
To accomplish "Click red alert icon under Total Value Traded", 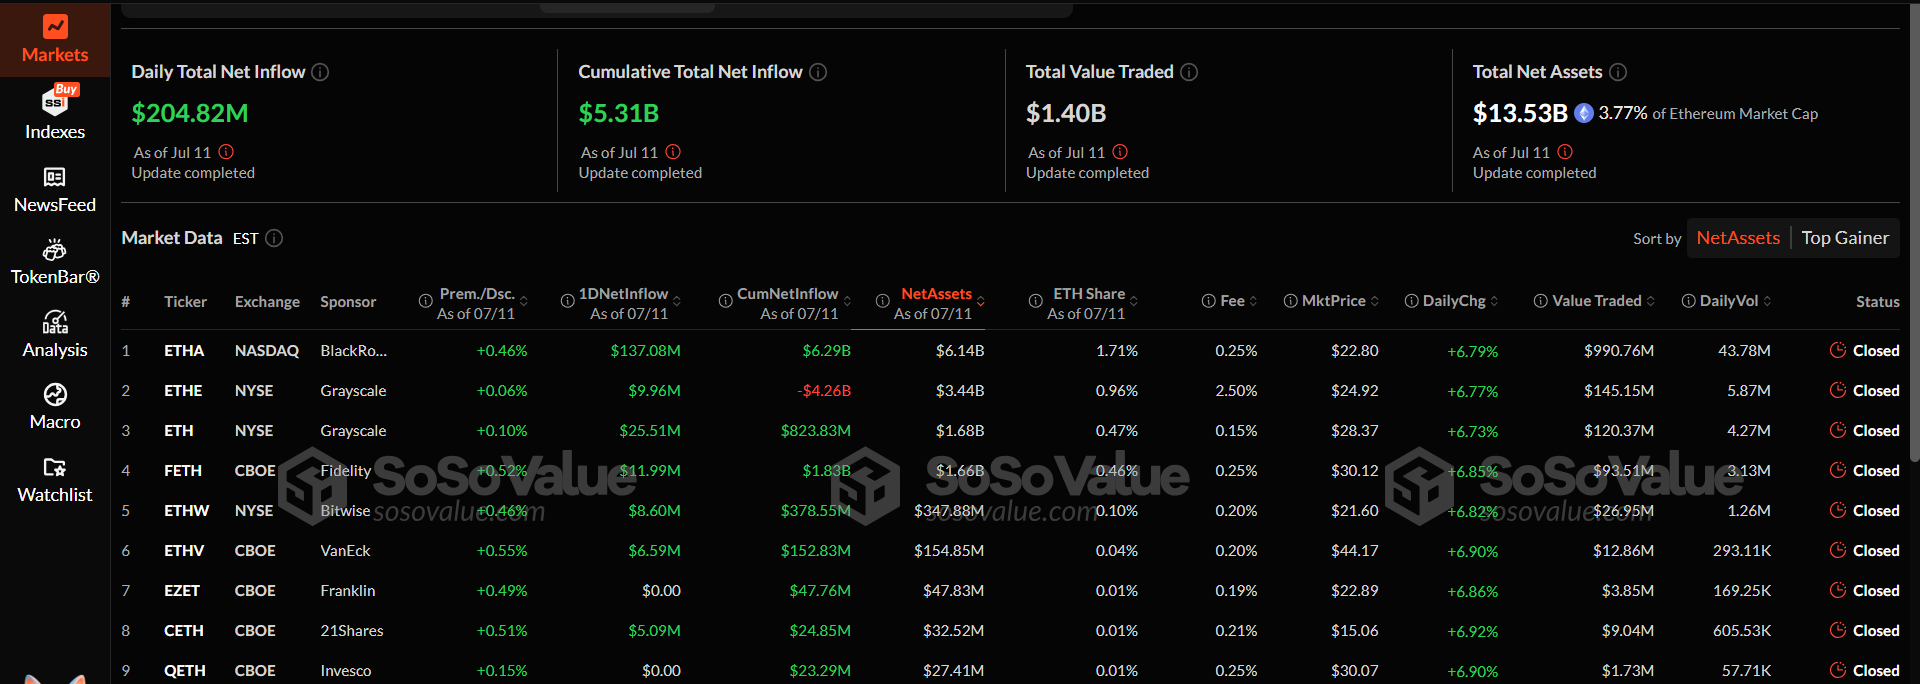I will point(1120,152).
